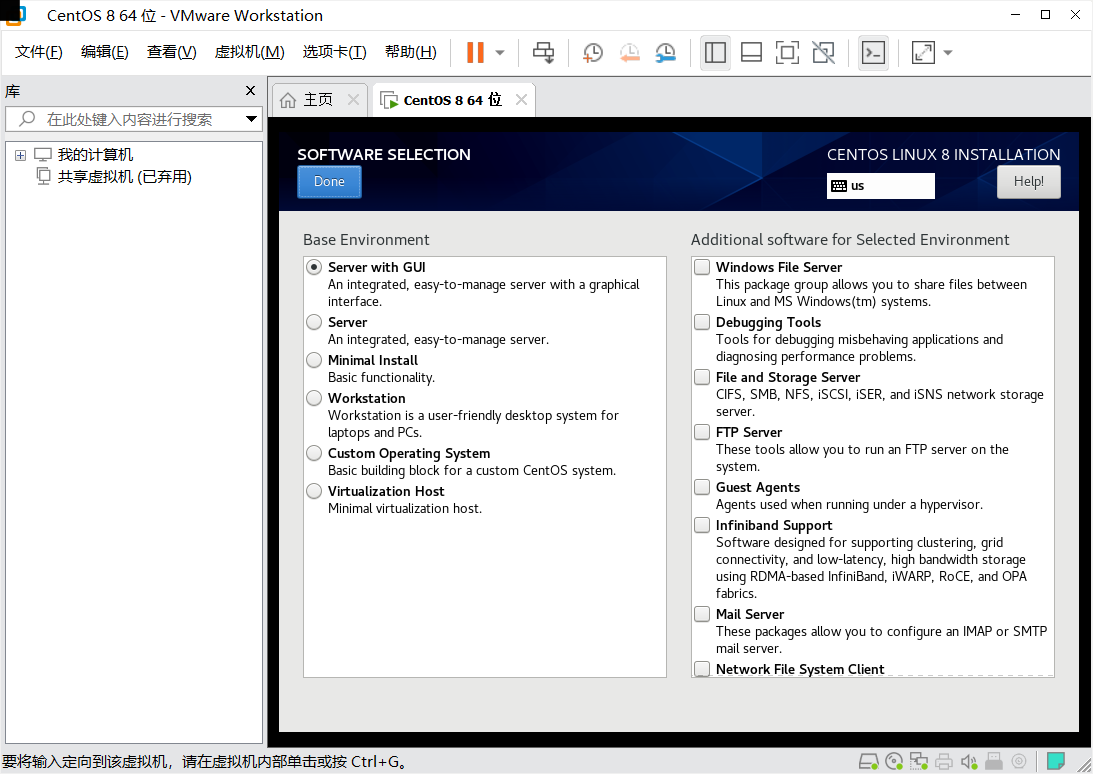Click the sound card status icon

click(x=969, y=761)
